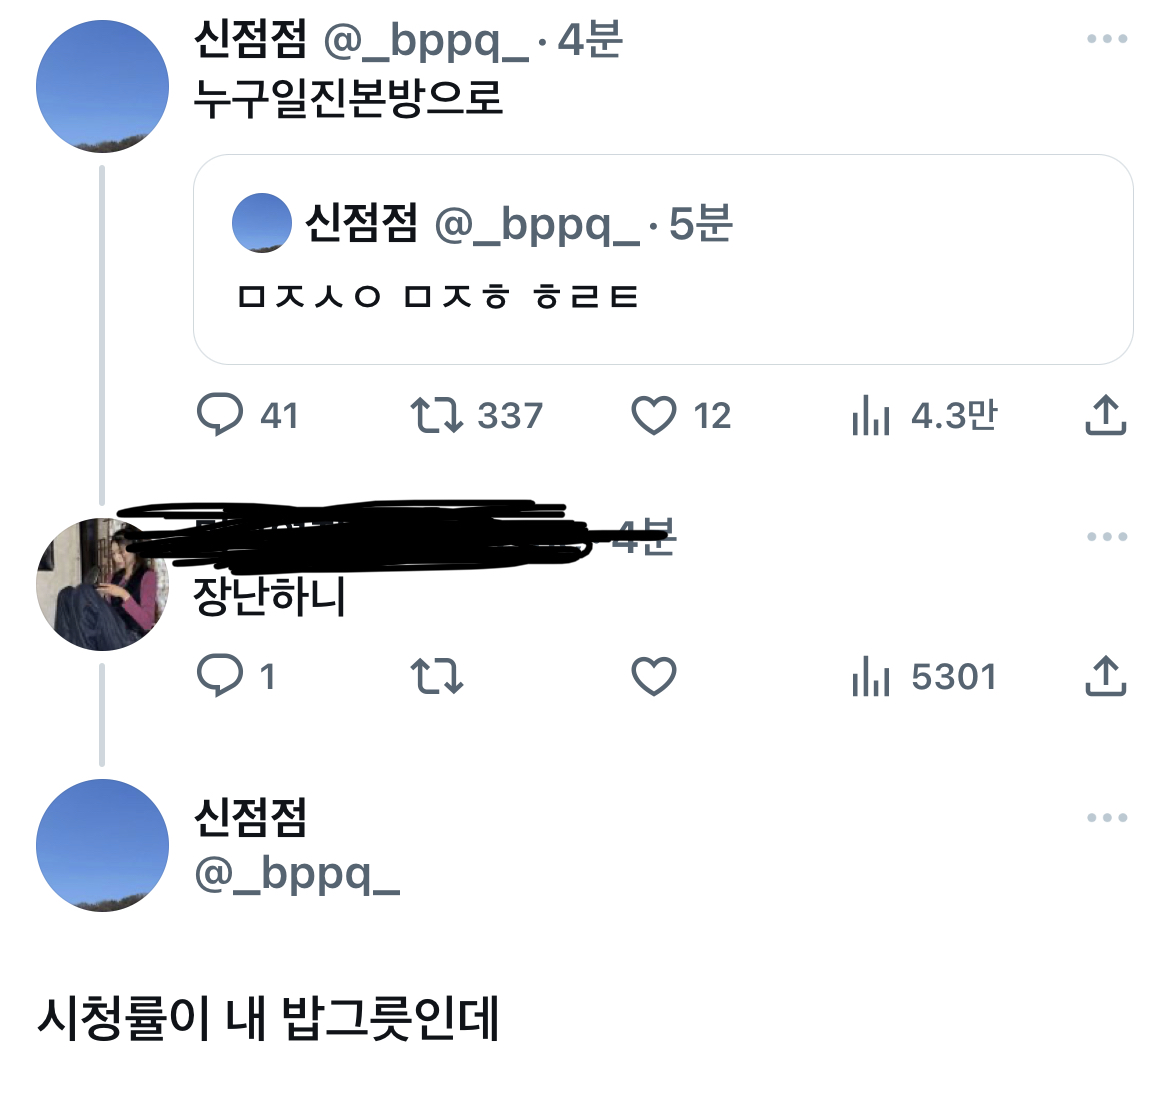
Task: Open the more options menu on the bottom tweet
Action: [x=1106, y=818]
